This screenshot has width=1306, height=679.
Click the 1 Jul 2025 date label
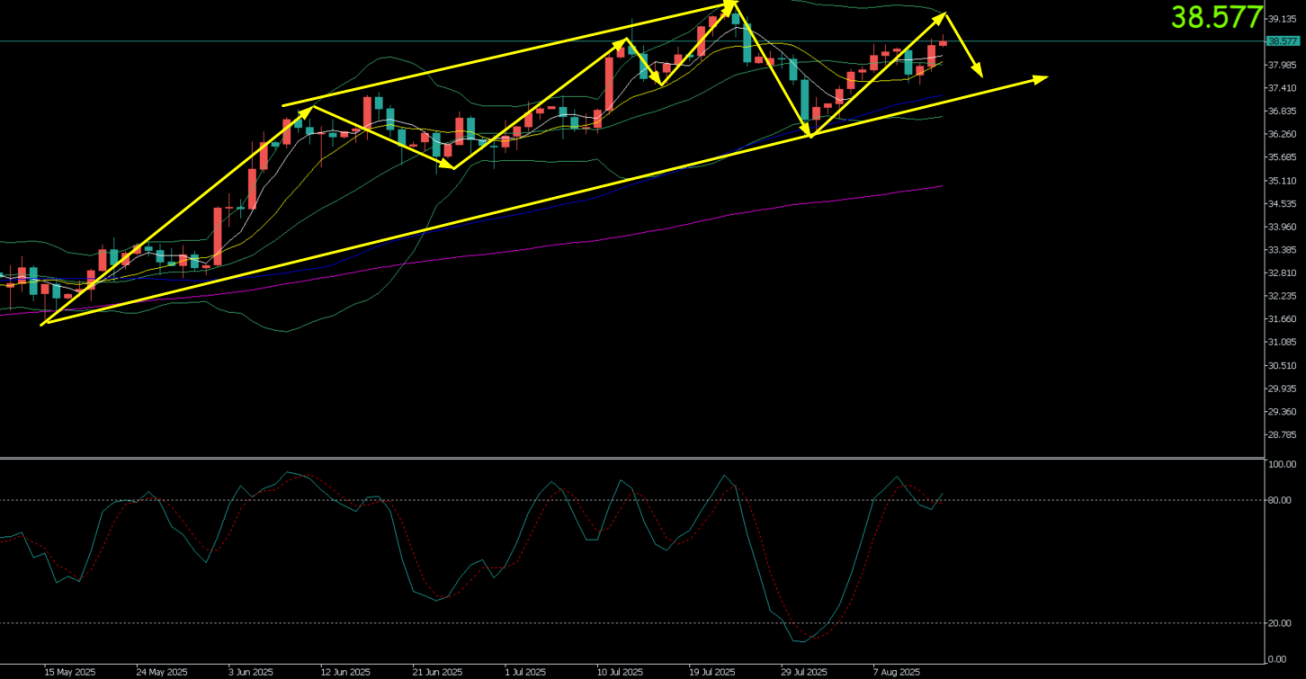coord(528,672)
